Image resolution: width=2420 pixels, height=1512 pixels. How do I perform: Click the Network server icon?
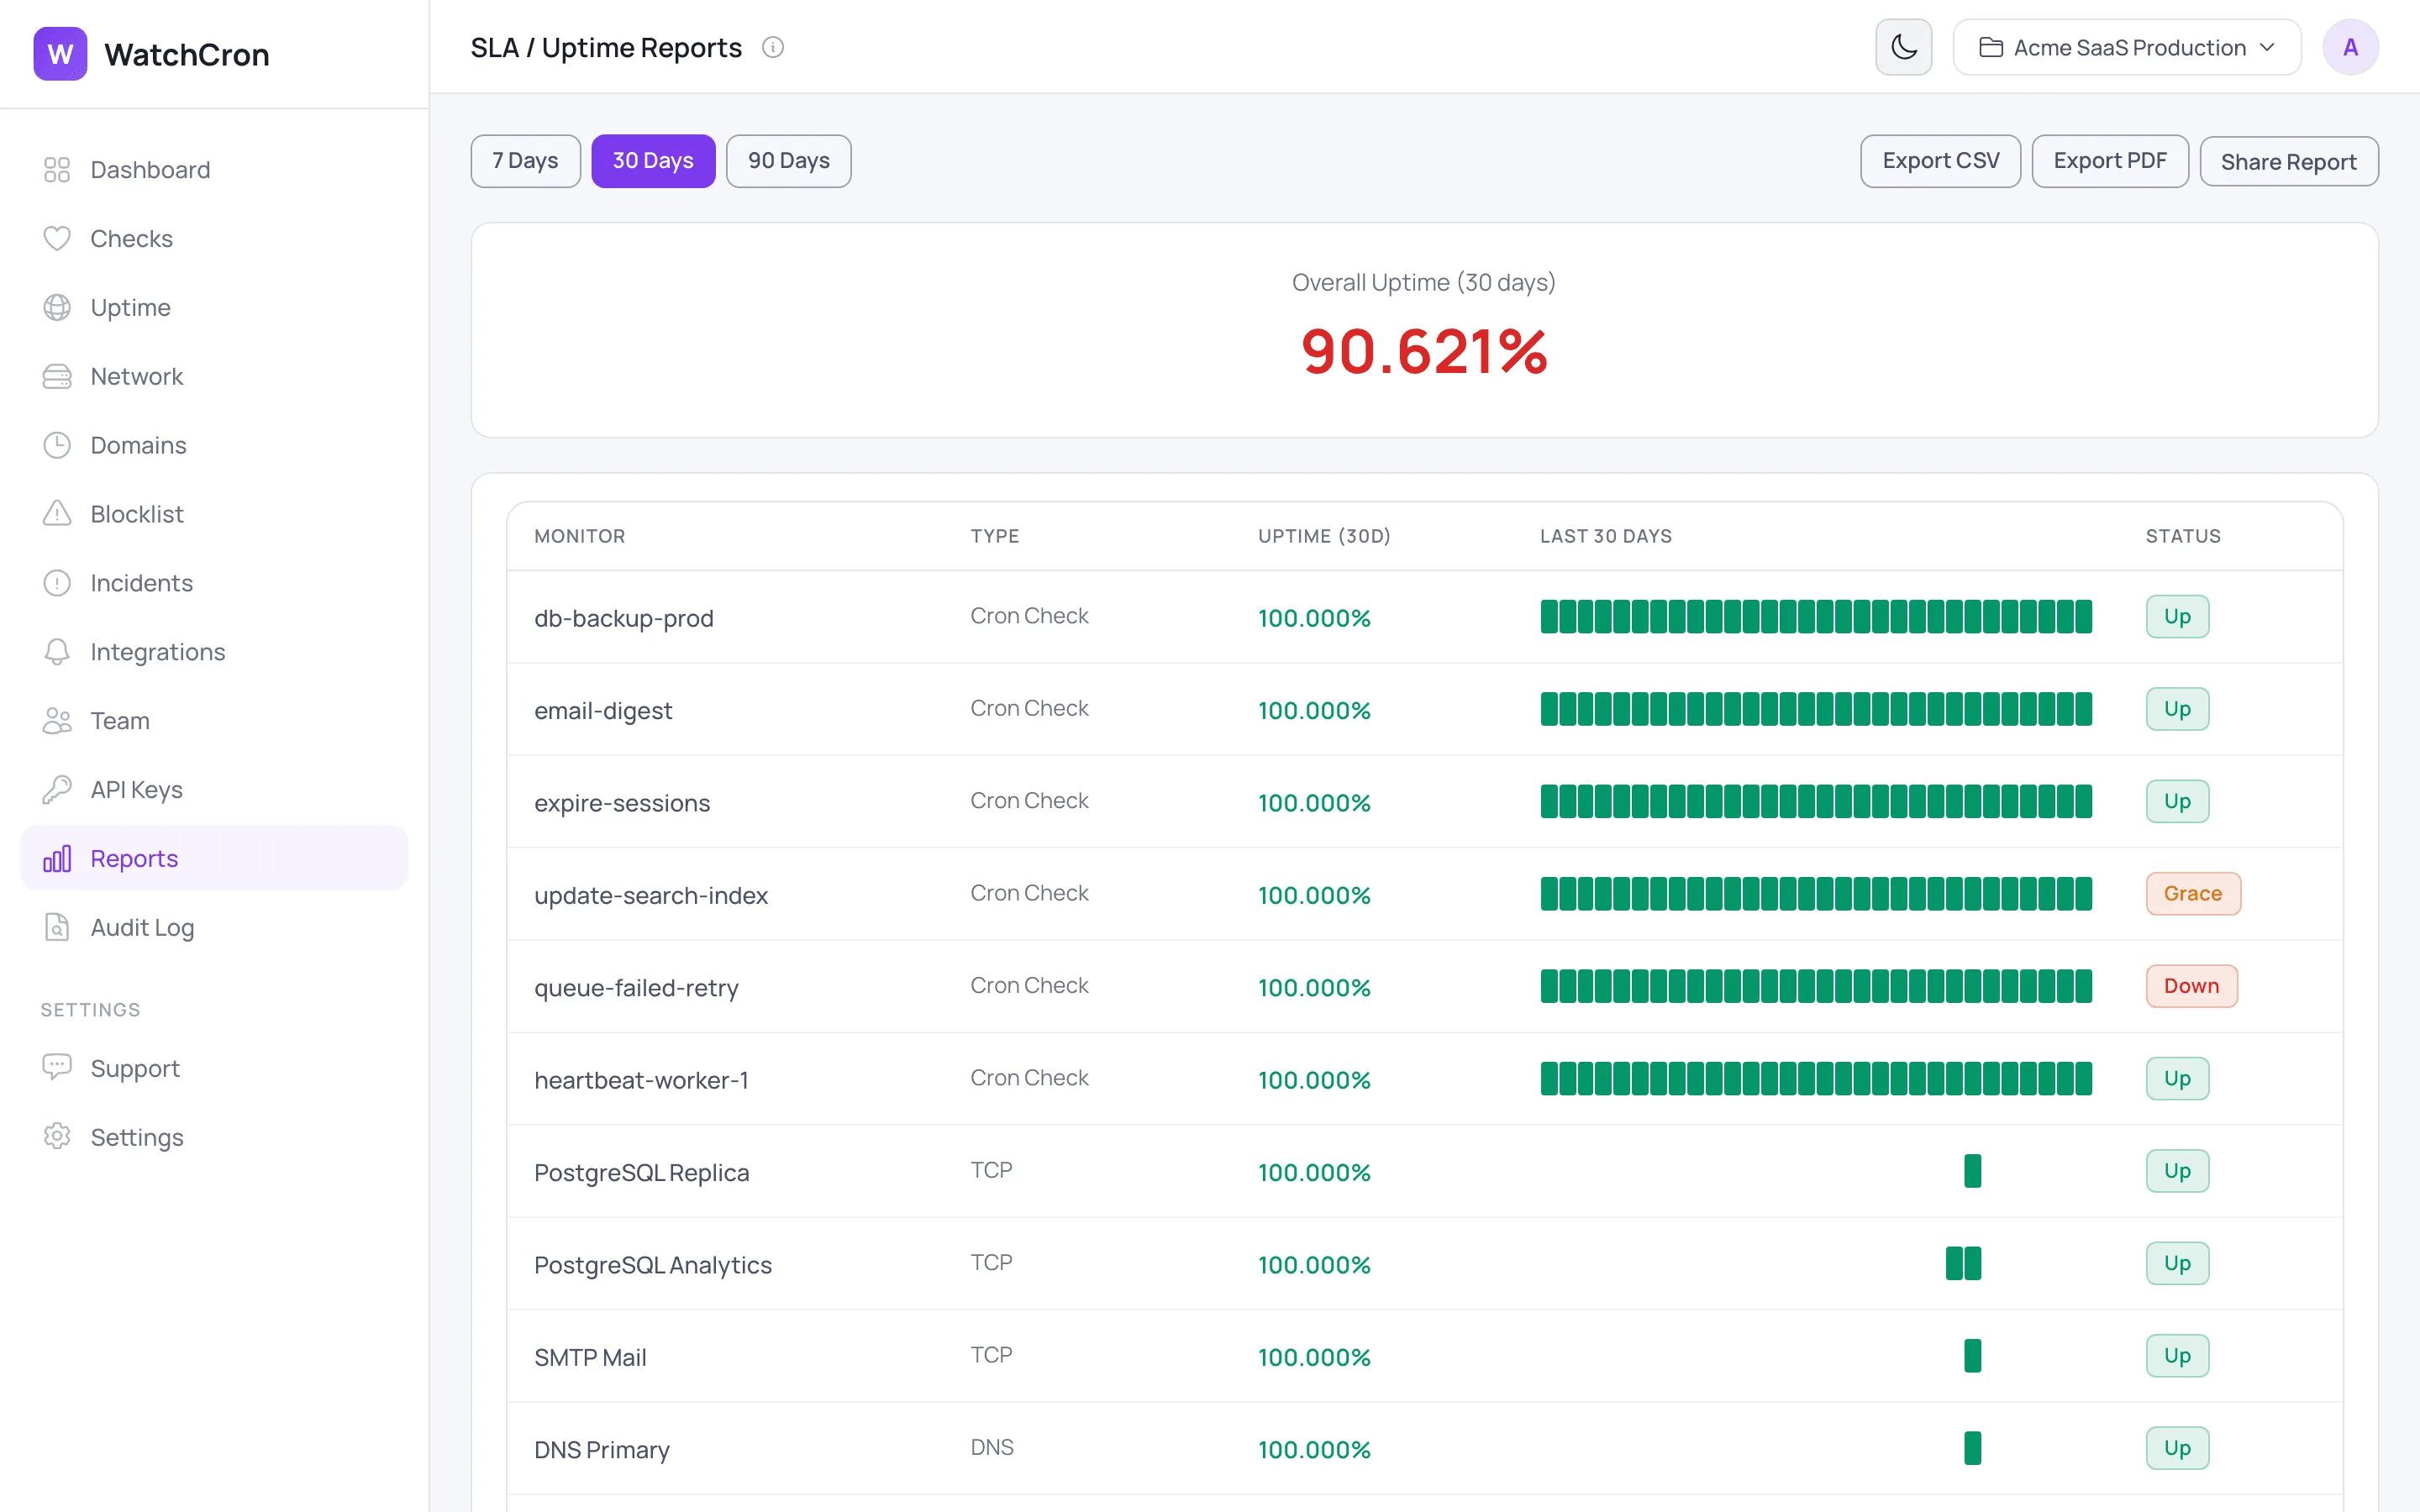(x=57, y=377)
